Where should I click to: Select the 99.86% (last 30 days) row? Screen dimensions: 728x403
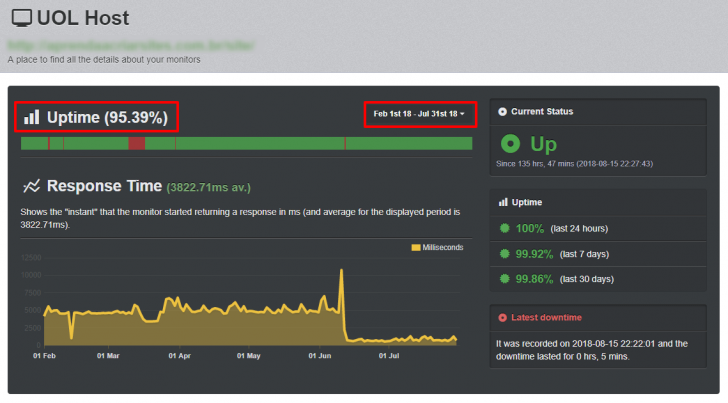click(598, 279)
